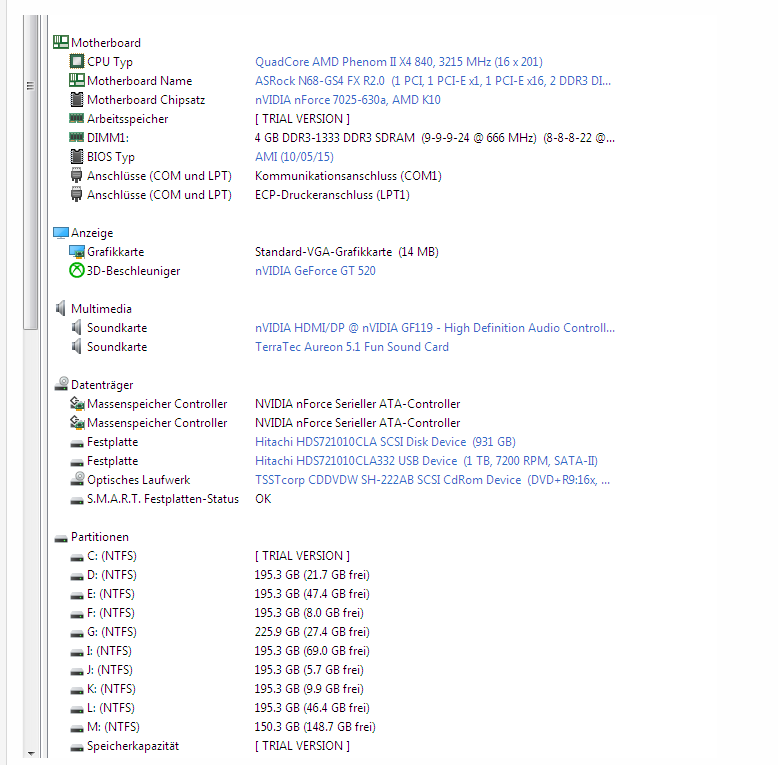Open the Hitachi HDS721010CLA332 USB Device link
Screen dimensions: 778x765
click(426, 461)
